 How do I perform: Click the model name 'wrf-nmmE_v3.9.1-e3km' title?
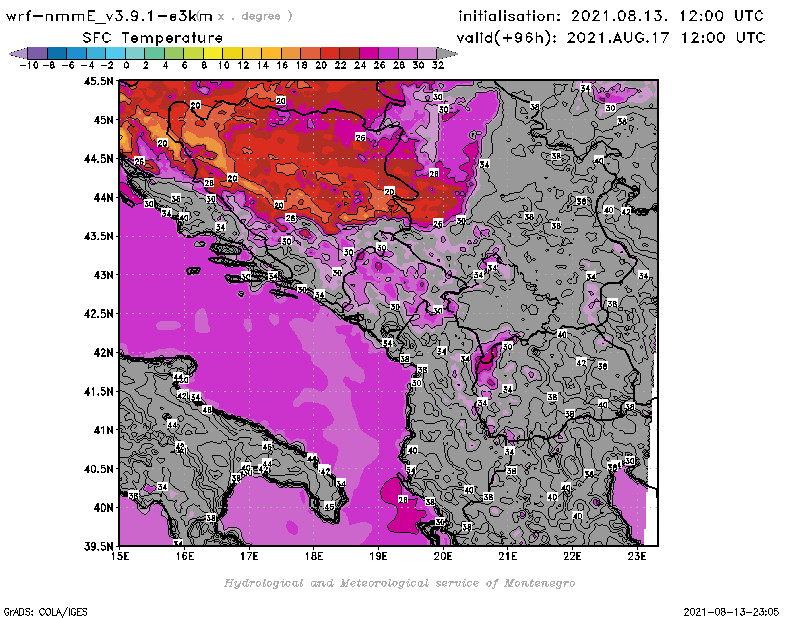(x=109, y=16)
